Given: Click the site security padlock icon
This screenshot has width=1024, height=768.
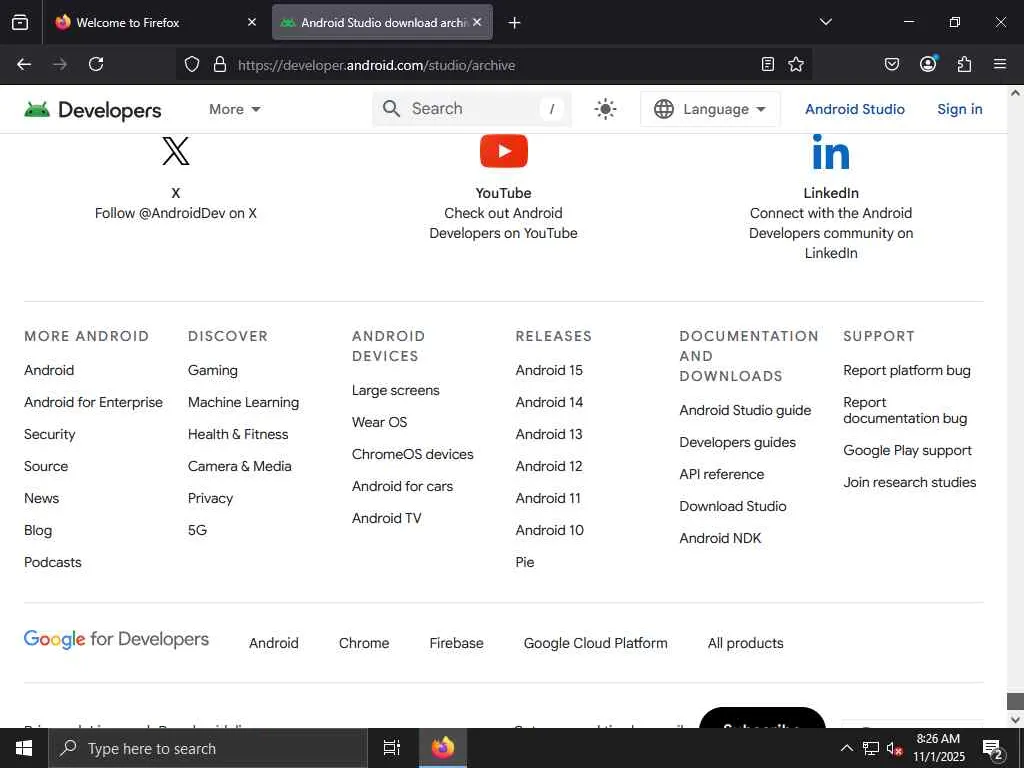Looking at the screenshot, I should tap(220, 64).
